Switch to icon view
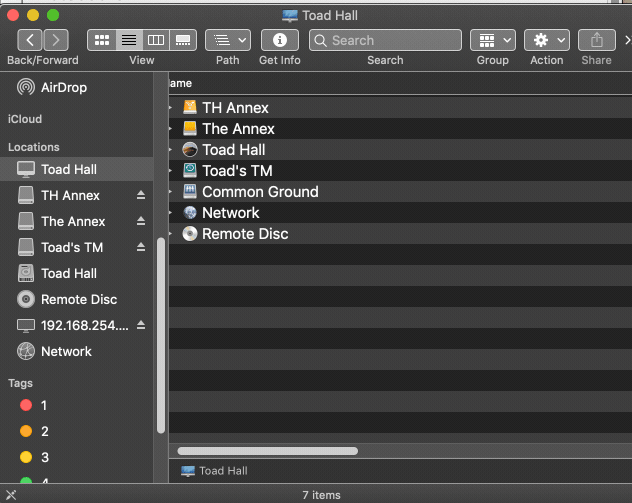 tap(102, 40)
